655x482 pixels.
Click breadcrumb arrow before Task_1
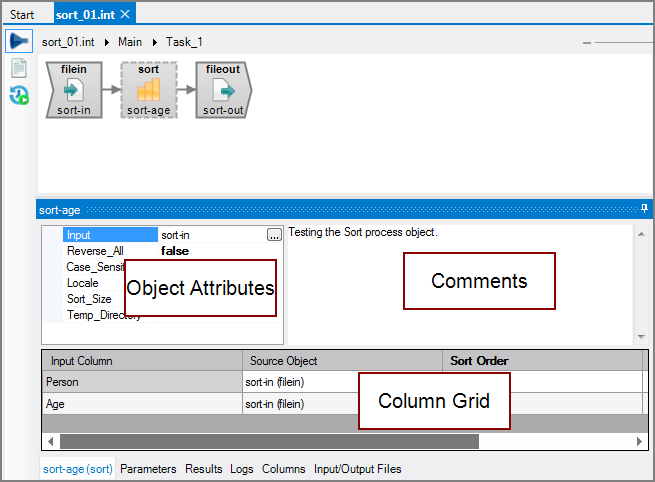[156, 42]
